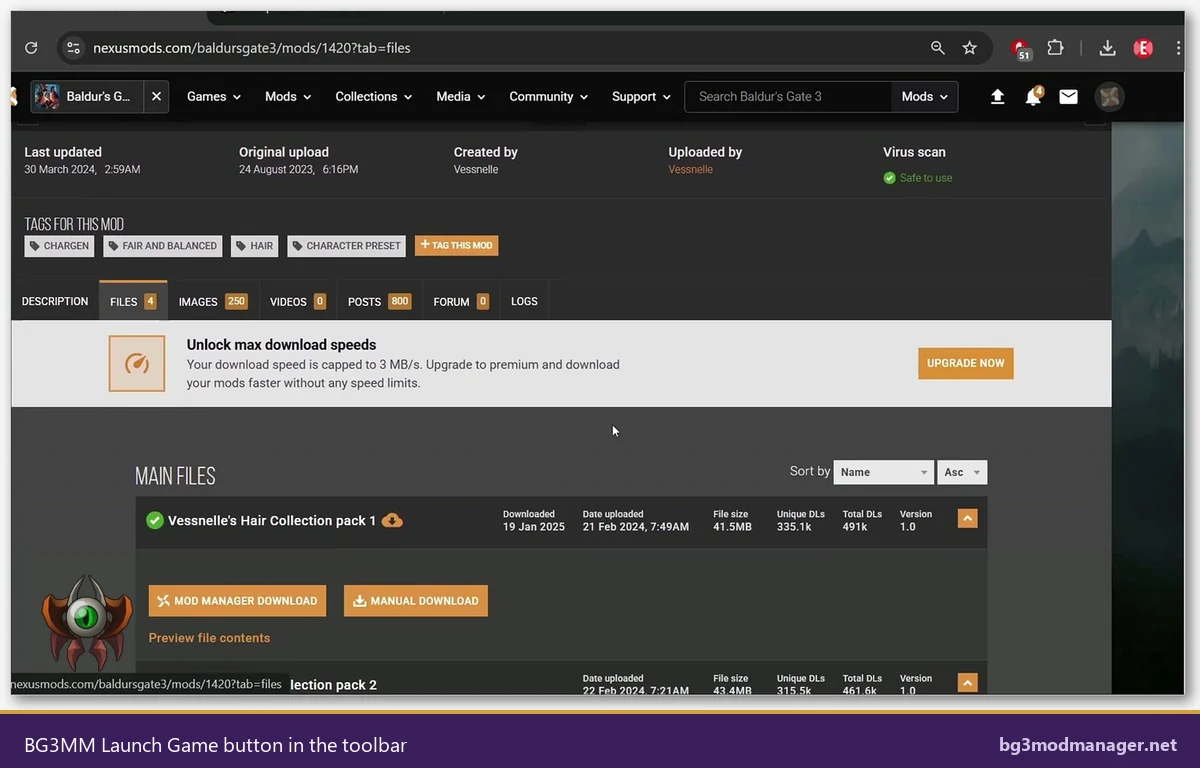Reload the page with the refresh icon
1200x768 pixels.
click(x=31, y=48)
